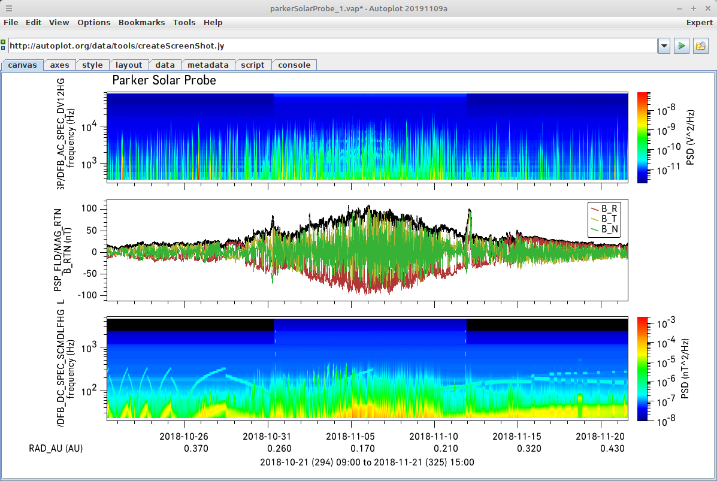Click the green play/go button
The width and height of the screenshot is (717, 481).
pos(681,46)
